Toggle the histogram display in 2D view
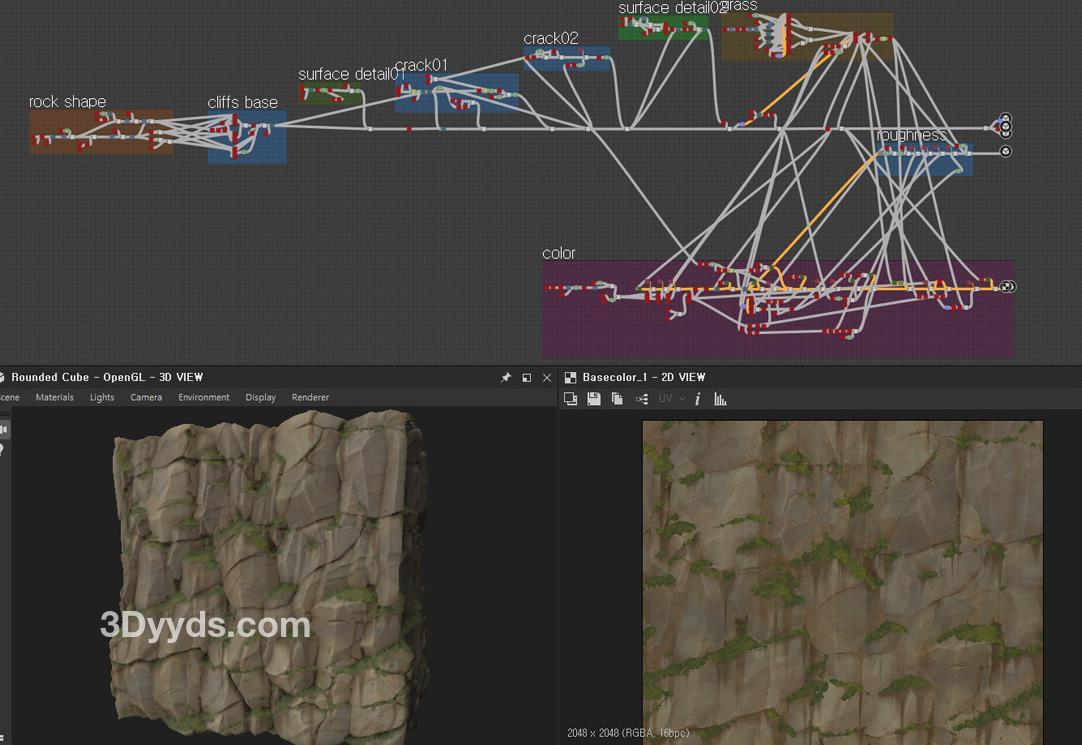Image resolution: width=1082 pixels, height=745 pixels. coord(720,399)
